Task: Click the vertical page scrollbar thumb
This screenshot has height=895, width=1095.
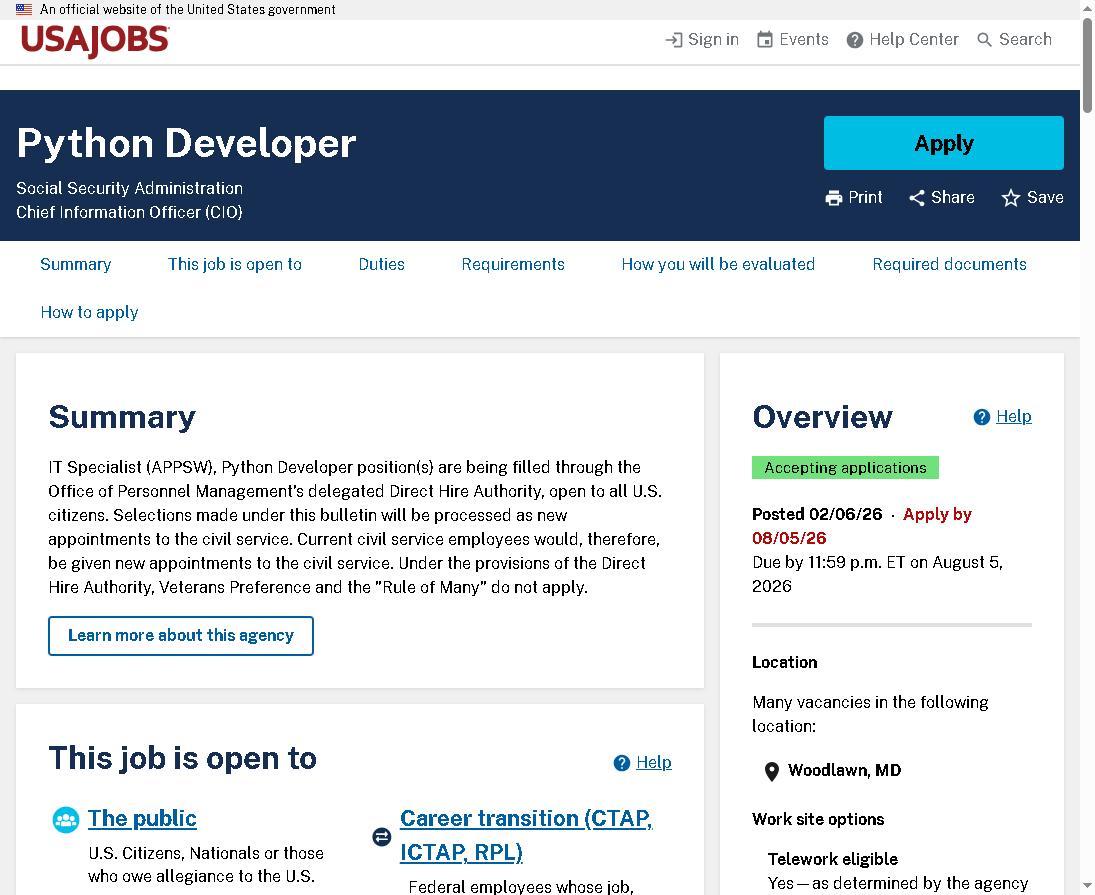Action: point(1087,64)
